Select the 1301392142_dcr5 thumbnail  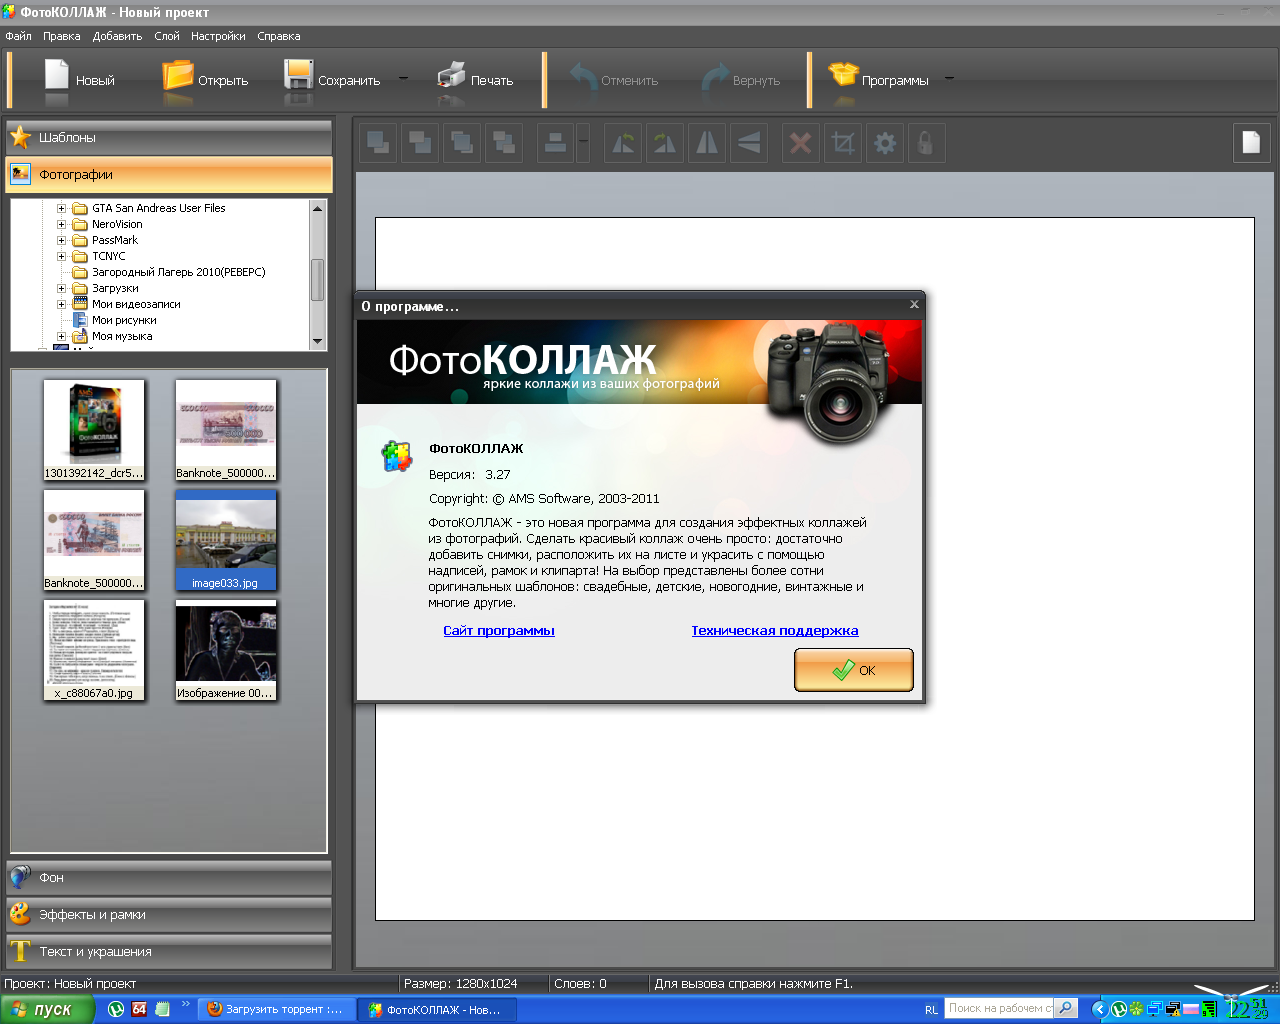tap(94, 430)
